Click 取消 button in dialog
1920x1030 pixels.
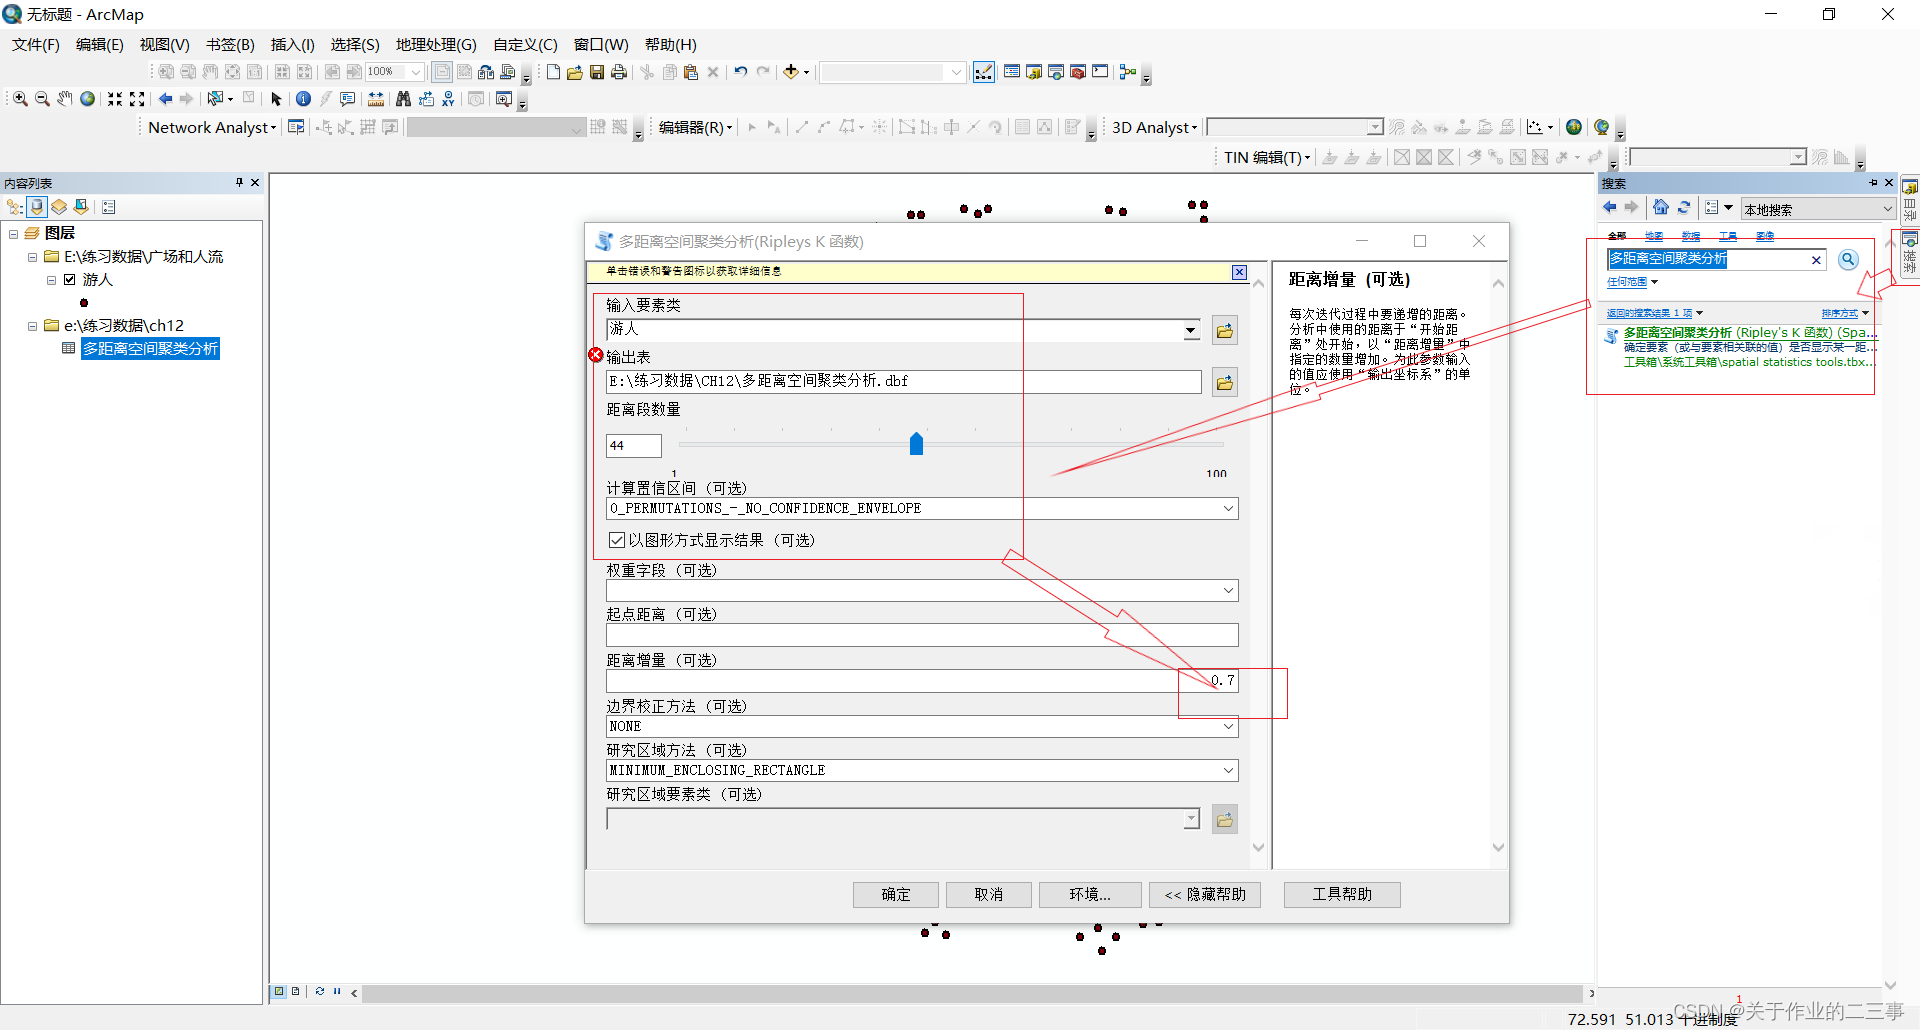pyautogui.click(x=989, y=895)
